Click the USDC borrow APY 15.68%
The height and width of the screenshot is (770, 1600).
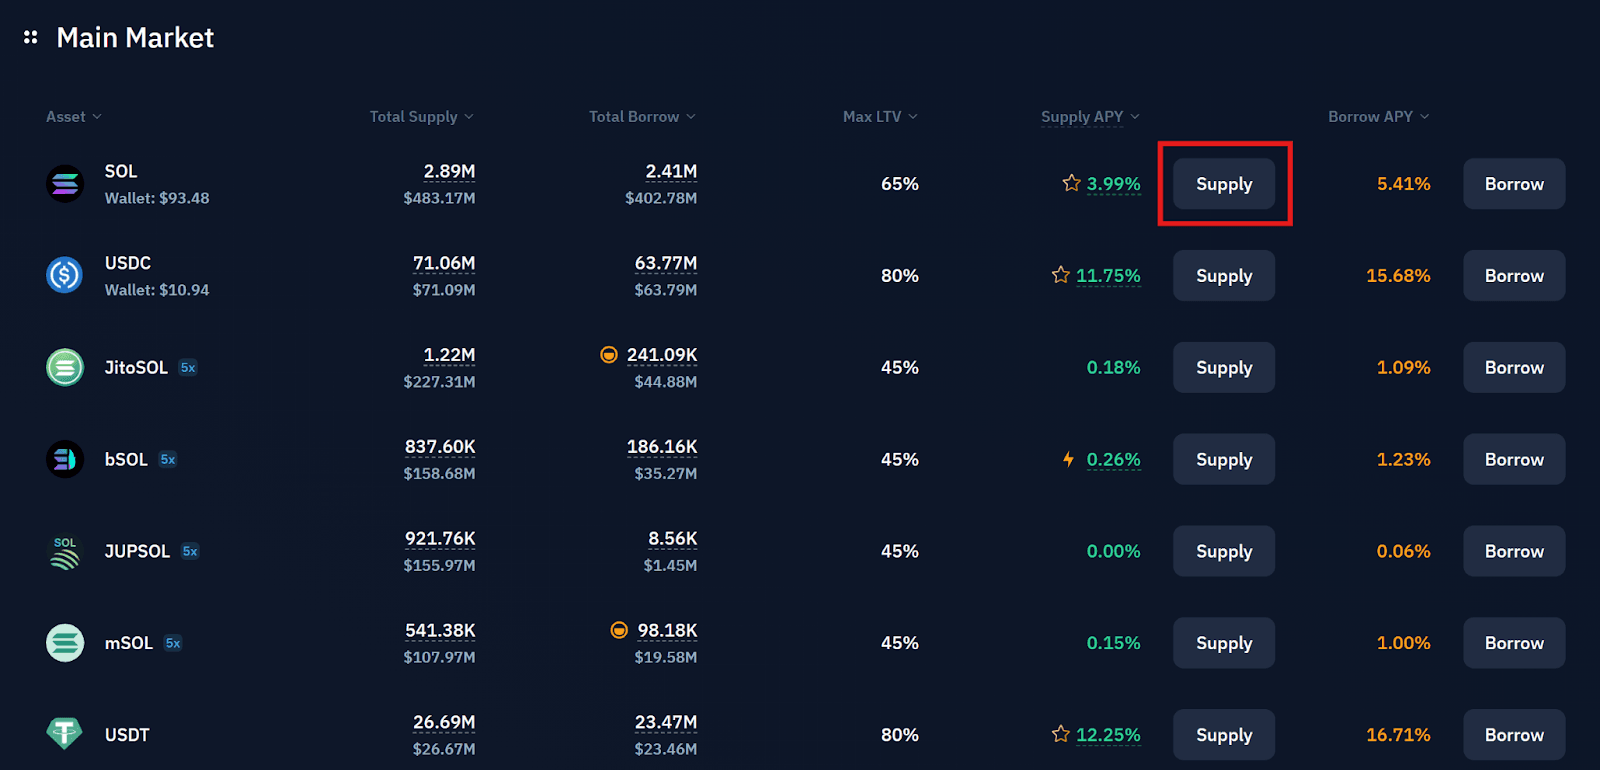pos(1398,275)
